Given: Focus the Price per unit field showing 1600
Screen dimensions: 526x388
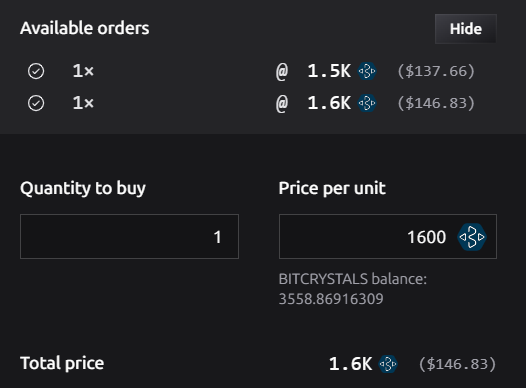Looking at the screenshot, I should (x=388, y=236).
